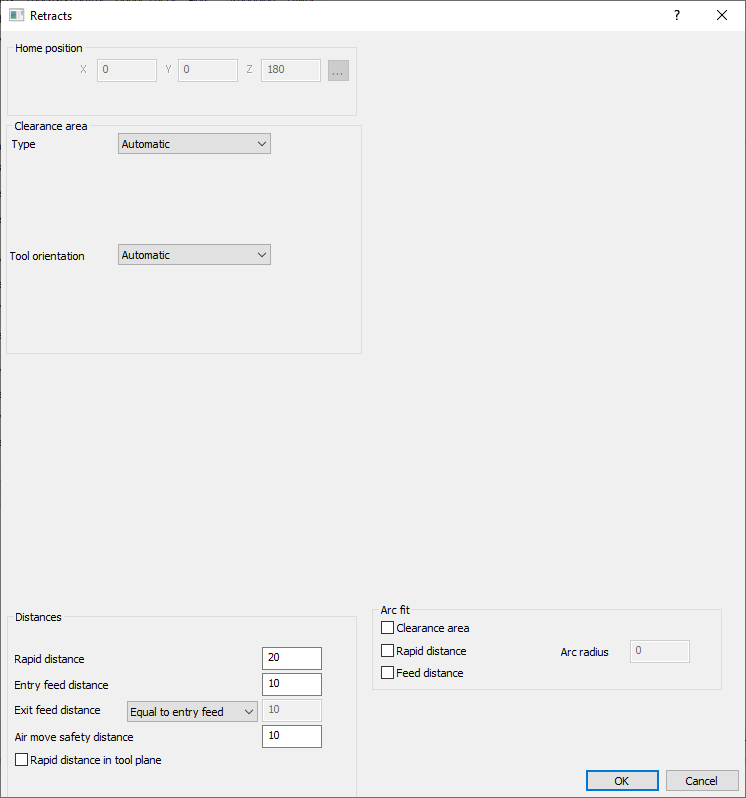Enable Rapid distance in tool plane
The image size is (746, 798).
coord(22,760)
